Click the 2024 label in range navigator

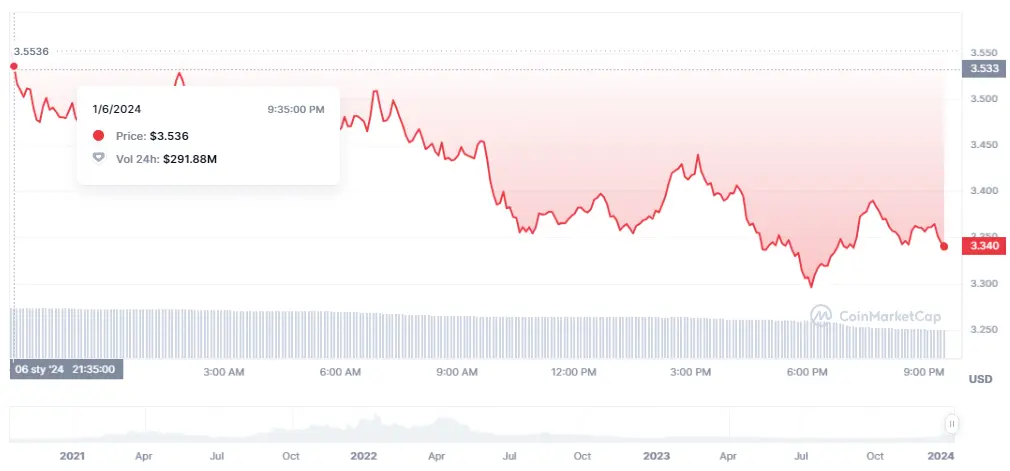point(941,456)
